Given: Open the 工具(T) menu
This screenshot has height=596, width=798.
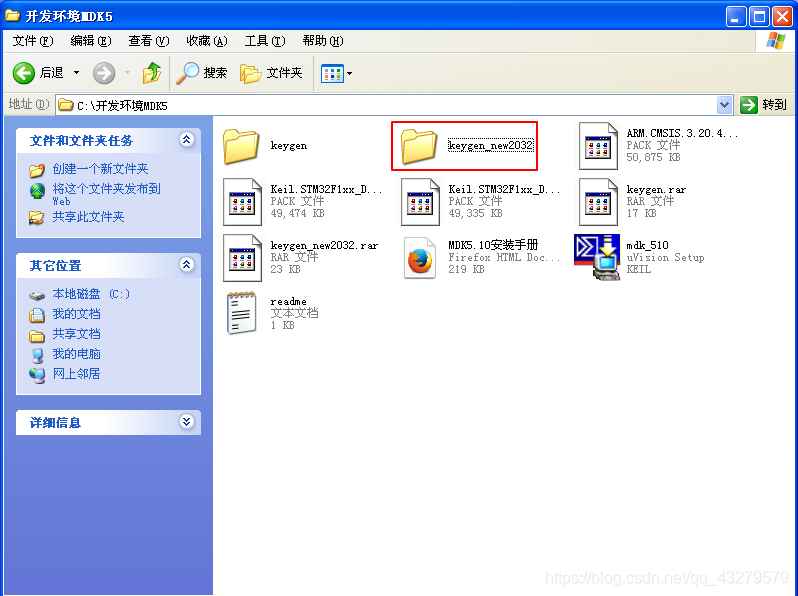Looking at the screenshot, I should click(265, 41).
